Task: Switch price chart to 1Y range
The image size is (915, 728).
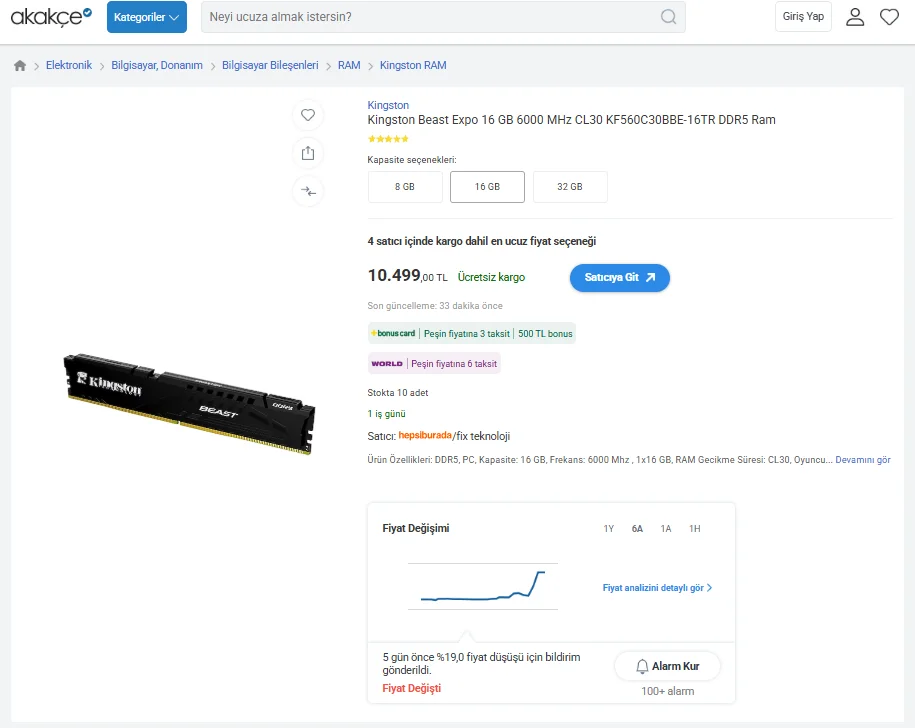Action: point(608,528)
